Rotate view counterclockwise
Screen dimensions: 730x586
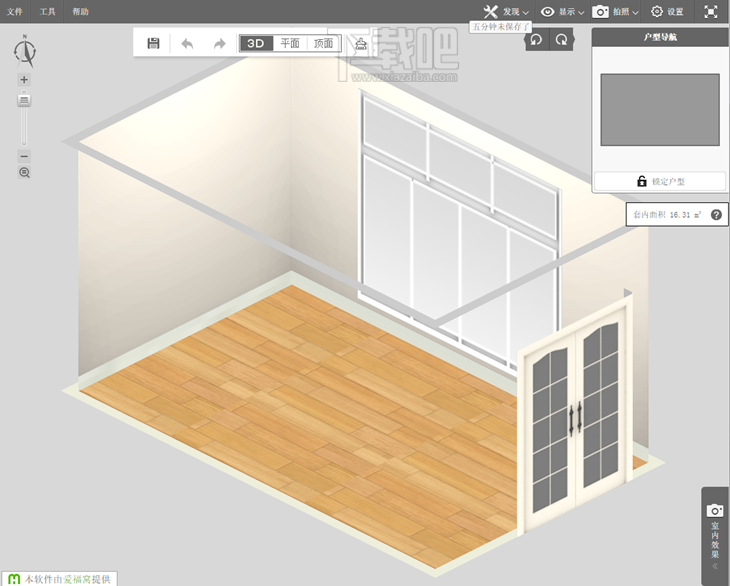[536, 40]
